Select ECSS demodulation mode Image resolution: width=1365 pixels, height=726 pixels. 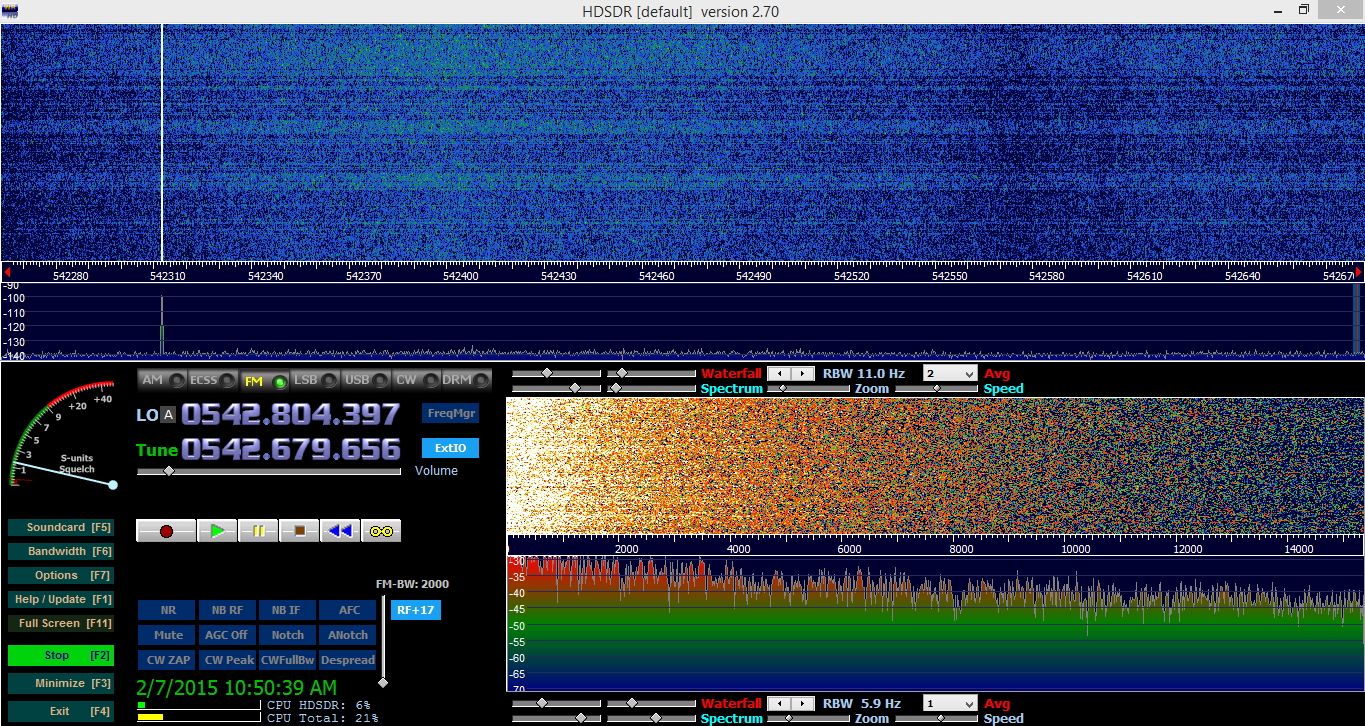click(213, 380)
